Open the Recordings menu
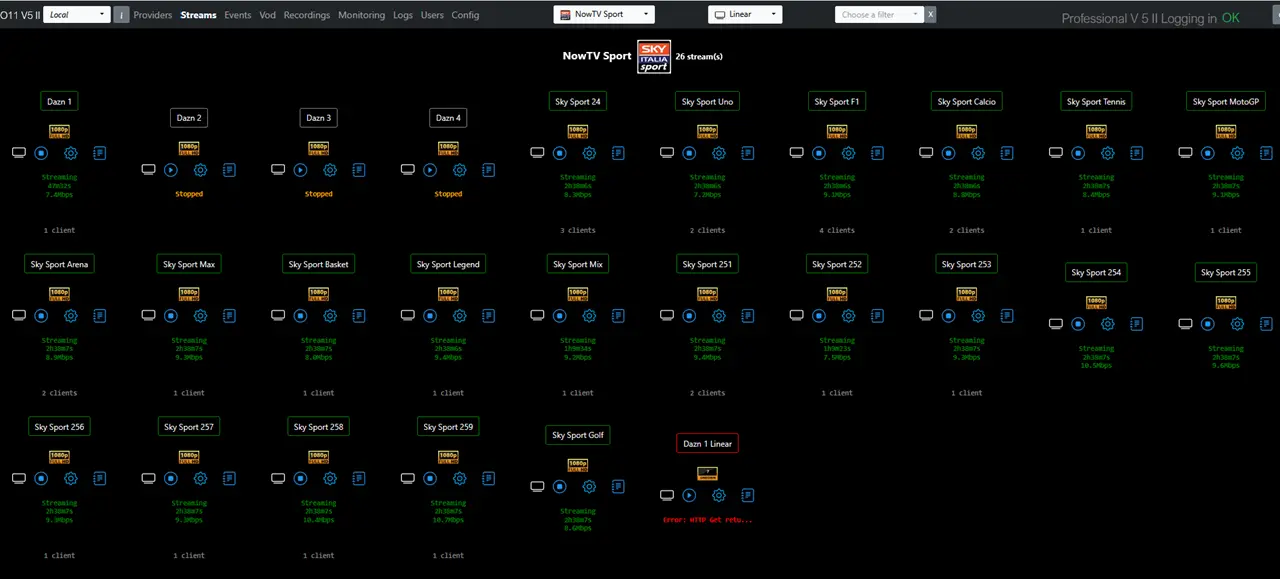 pyautogui.click(x=307, y=15)
